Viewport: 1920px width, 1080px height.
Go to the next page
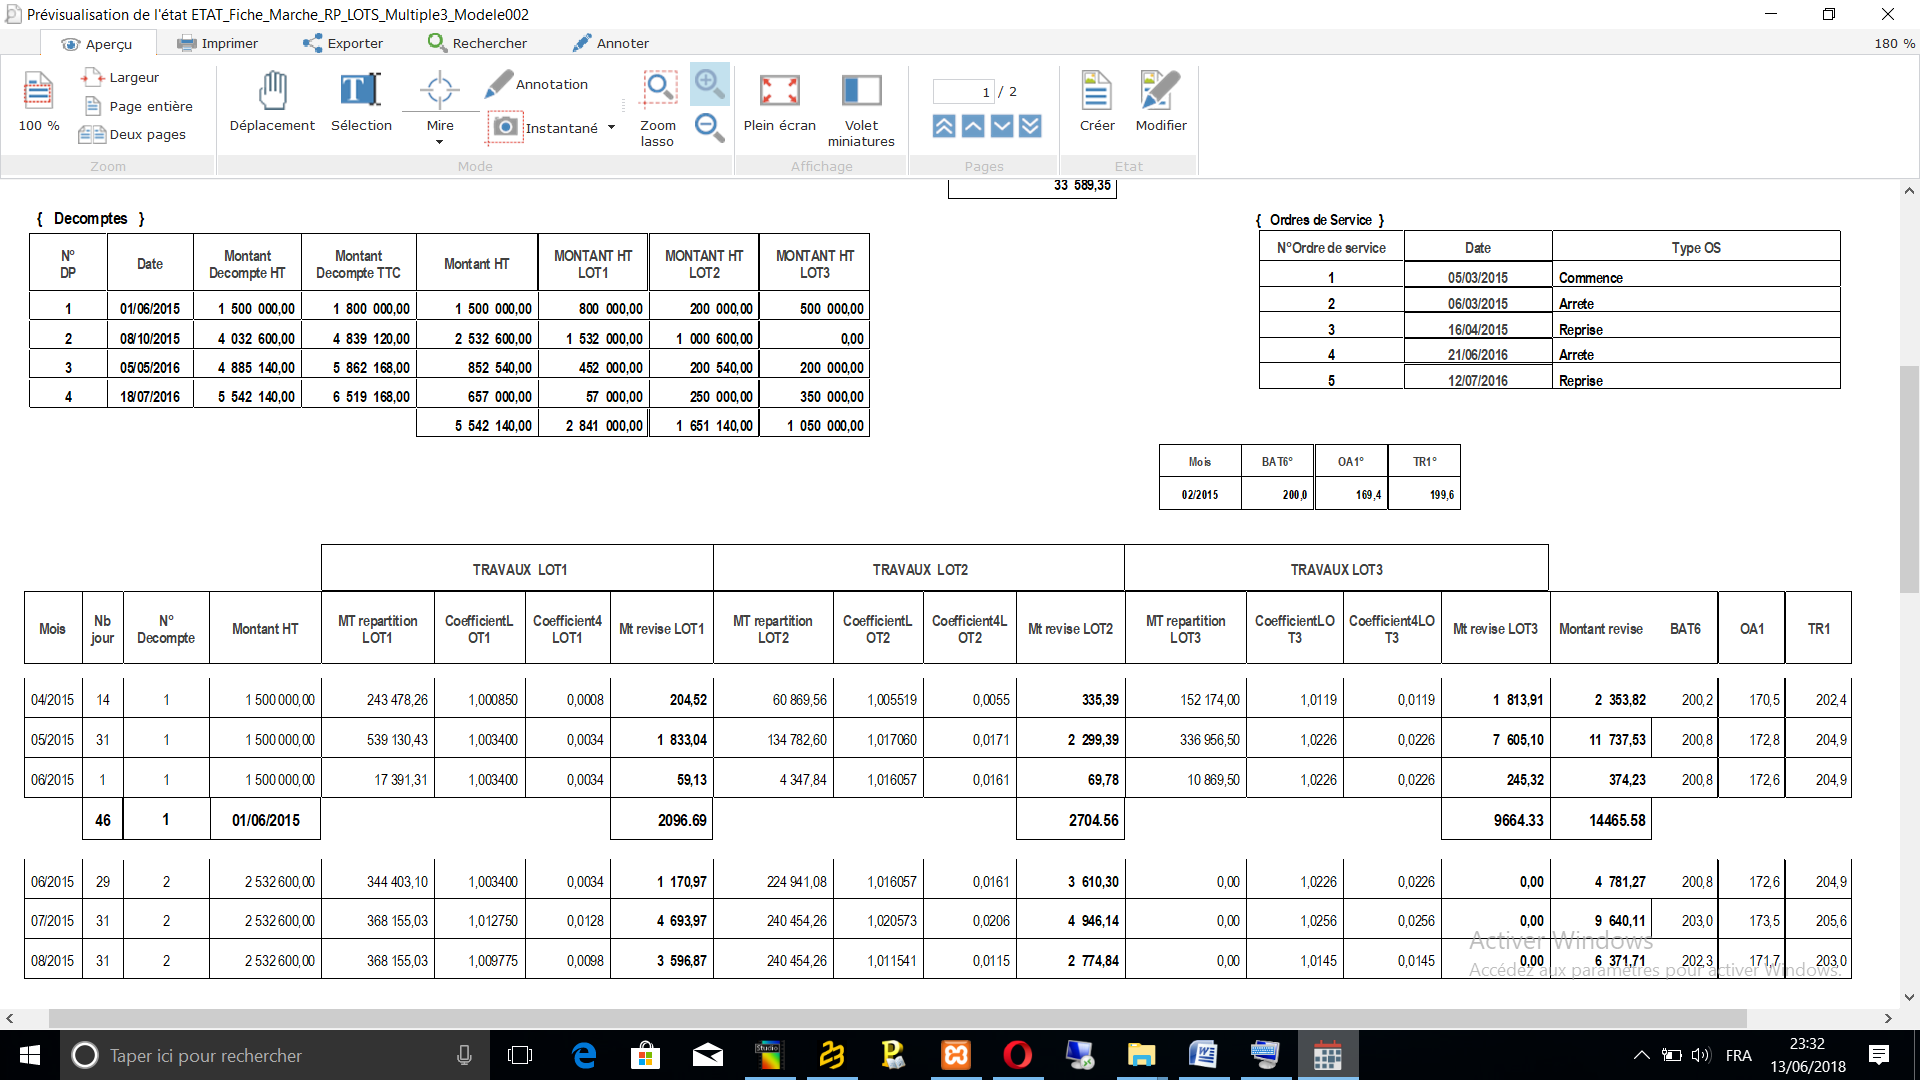(1002, 126)
